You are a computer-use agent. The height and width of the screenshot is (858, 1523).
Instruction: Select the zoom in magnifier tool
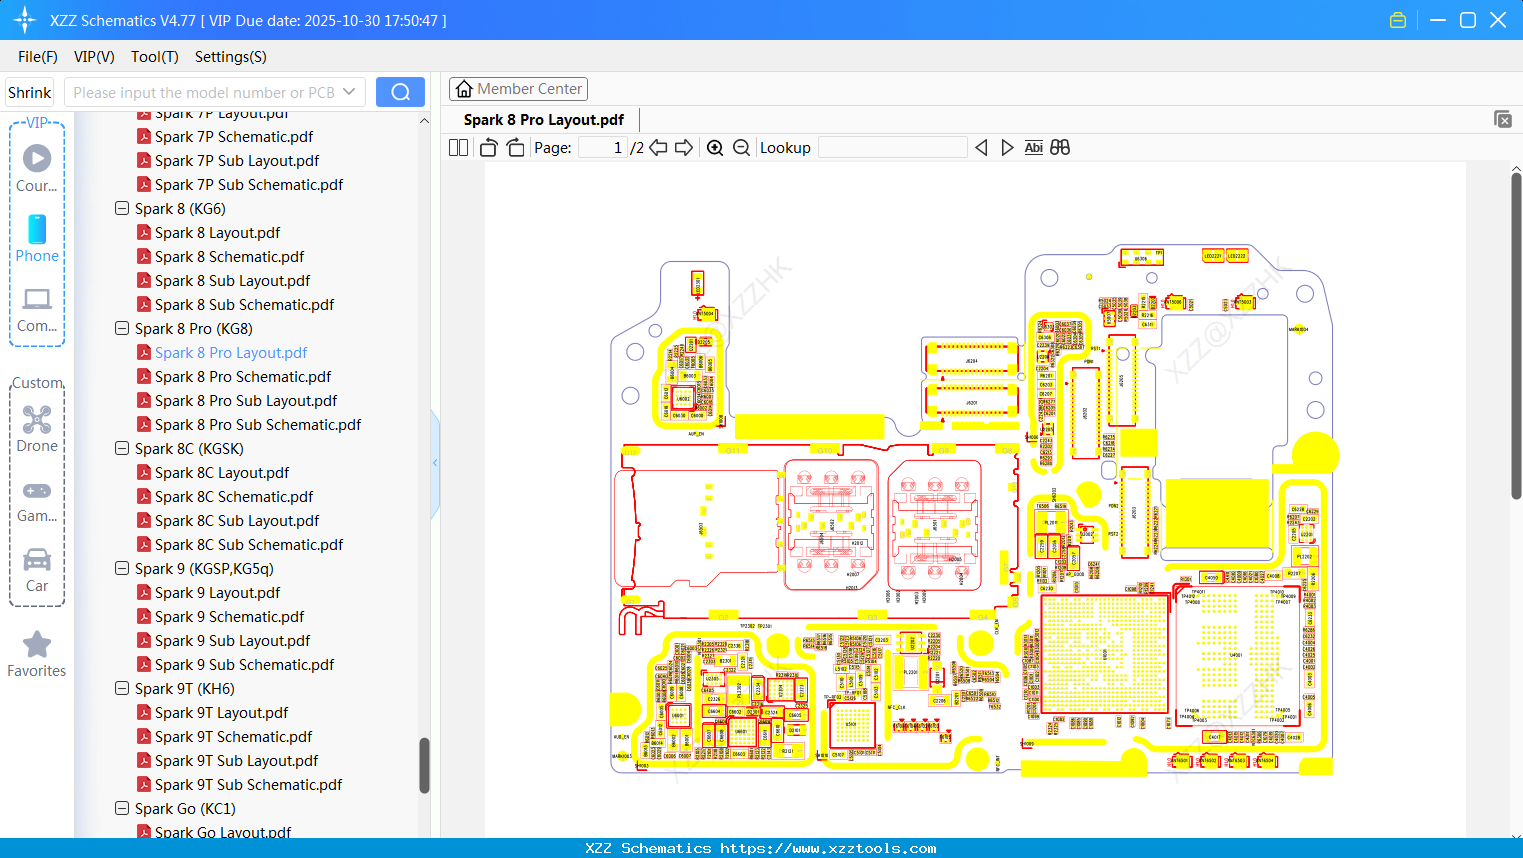(x=715, y=147)
